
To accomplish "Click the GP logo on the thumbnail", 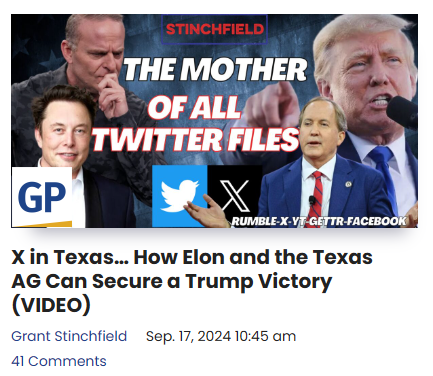I will (x=42, y=197).
